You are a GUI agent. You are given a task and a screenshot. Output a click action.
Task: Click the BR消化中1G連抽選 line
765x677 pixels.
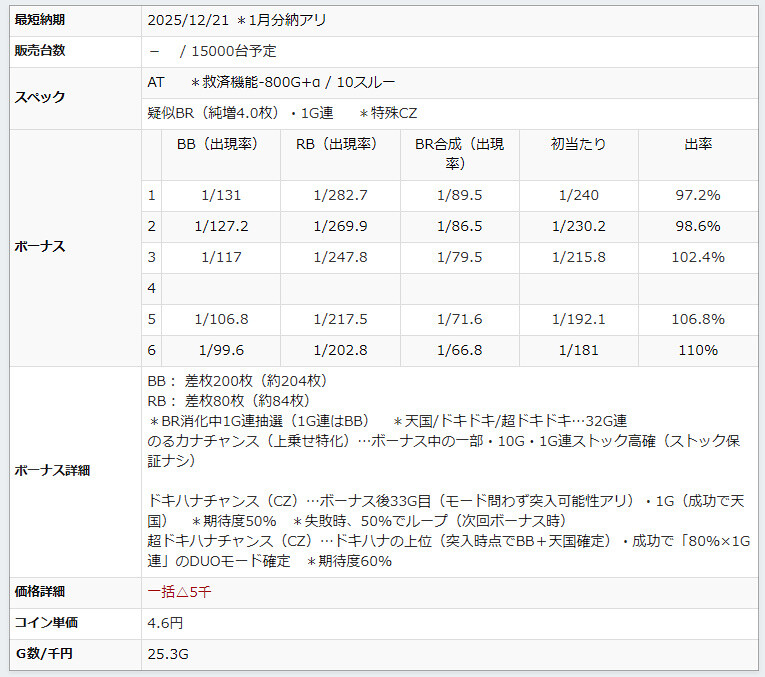pyautogui.click(x=387, y=421)
